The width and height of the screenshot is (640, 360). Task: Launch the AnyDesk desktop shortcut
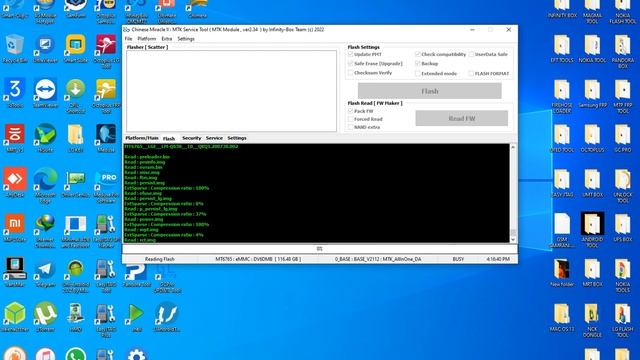(15, 182)
